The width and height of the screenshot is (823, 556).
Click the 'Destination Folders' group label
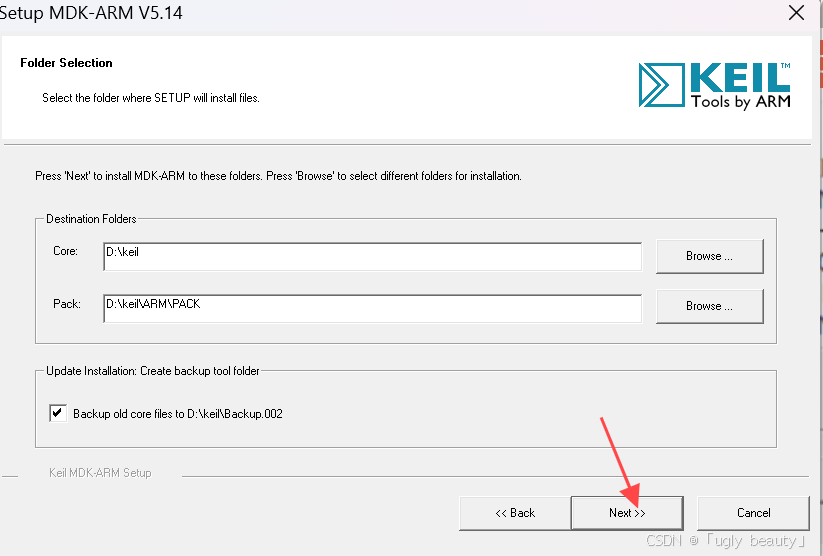tap(91, 219)
